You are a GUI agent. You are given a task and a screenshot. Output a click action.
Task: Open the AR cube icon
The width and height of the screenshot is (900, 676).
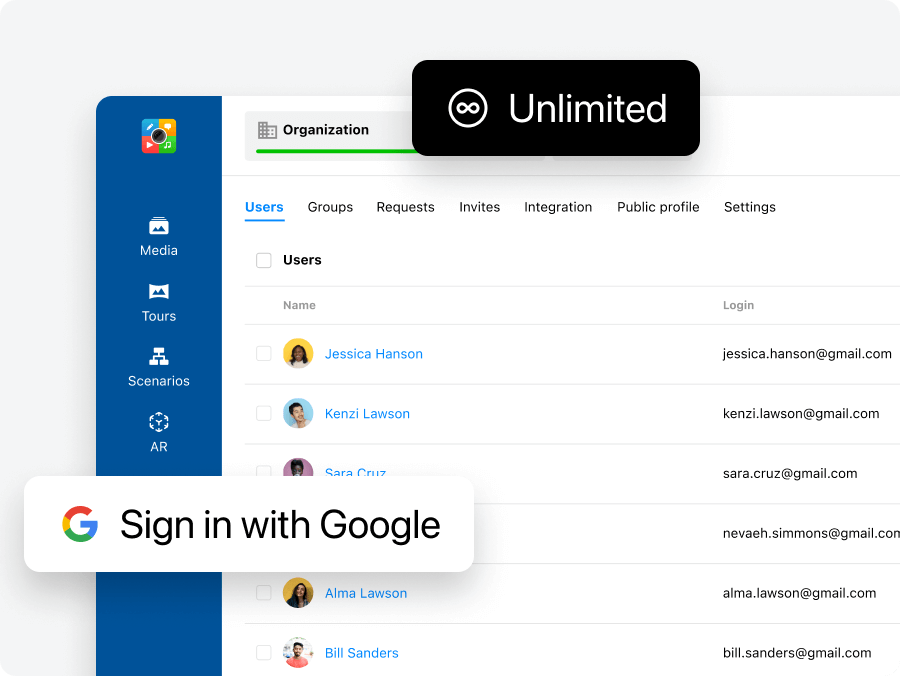[x=158, y=422]
